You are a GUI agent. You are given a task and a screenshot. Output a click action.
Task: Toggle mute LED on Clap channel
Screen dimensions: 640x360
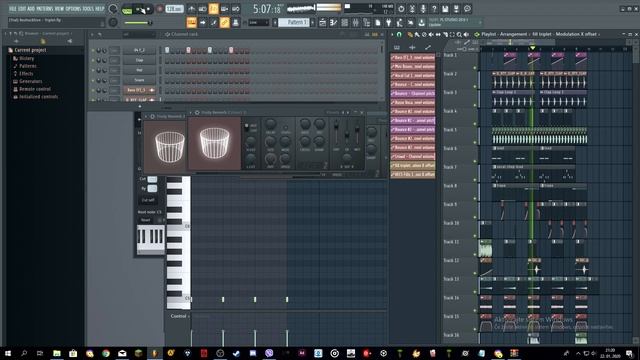pos(93,60)
